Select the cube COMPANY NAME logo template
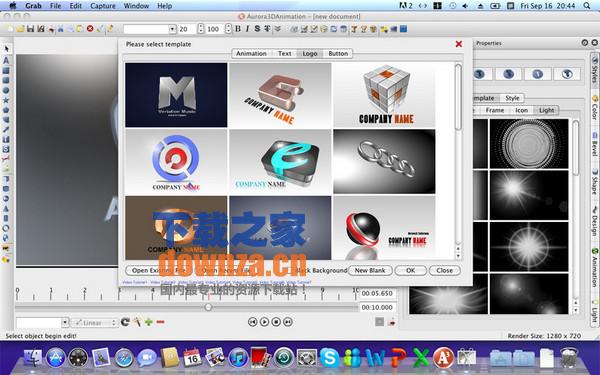 [x=384, y=95]
